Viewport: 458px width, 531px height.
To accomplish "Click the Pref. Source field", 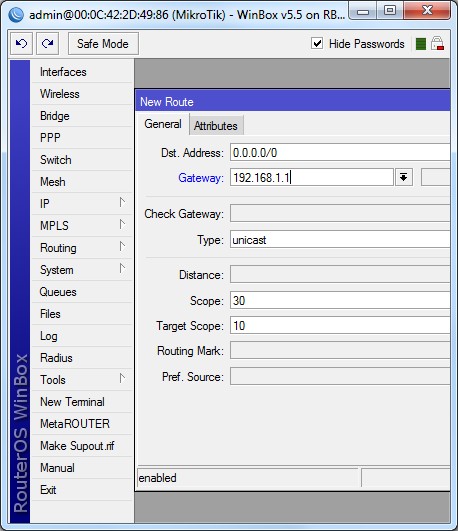I will [340, 376].
